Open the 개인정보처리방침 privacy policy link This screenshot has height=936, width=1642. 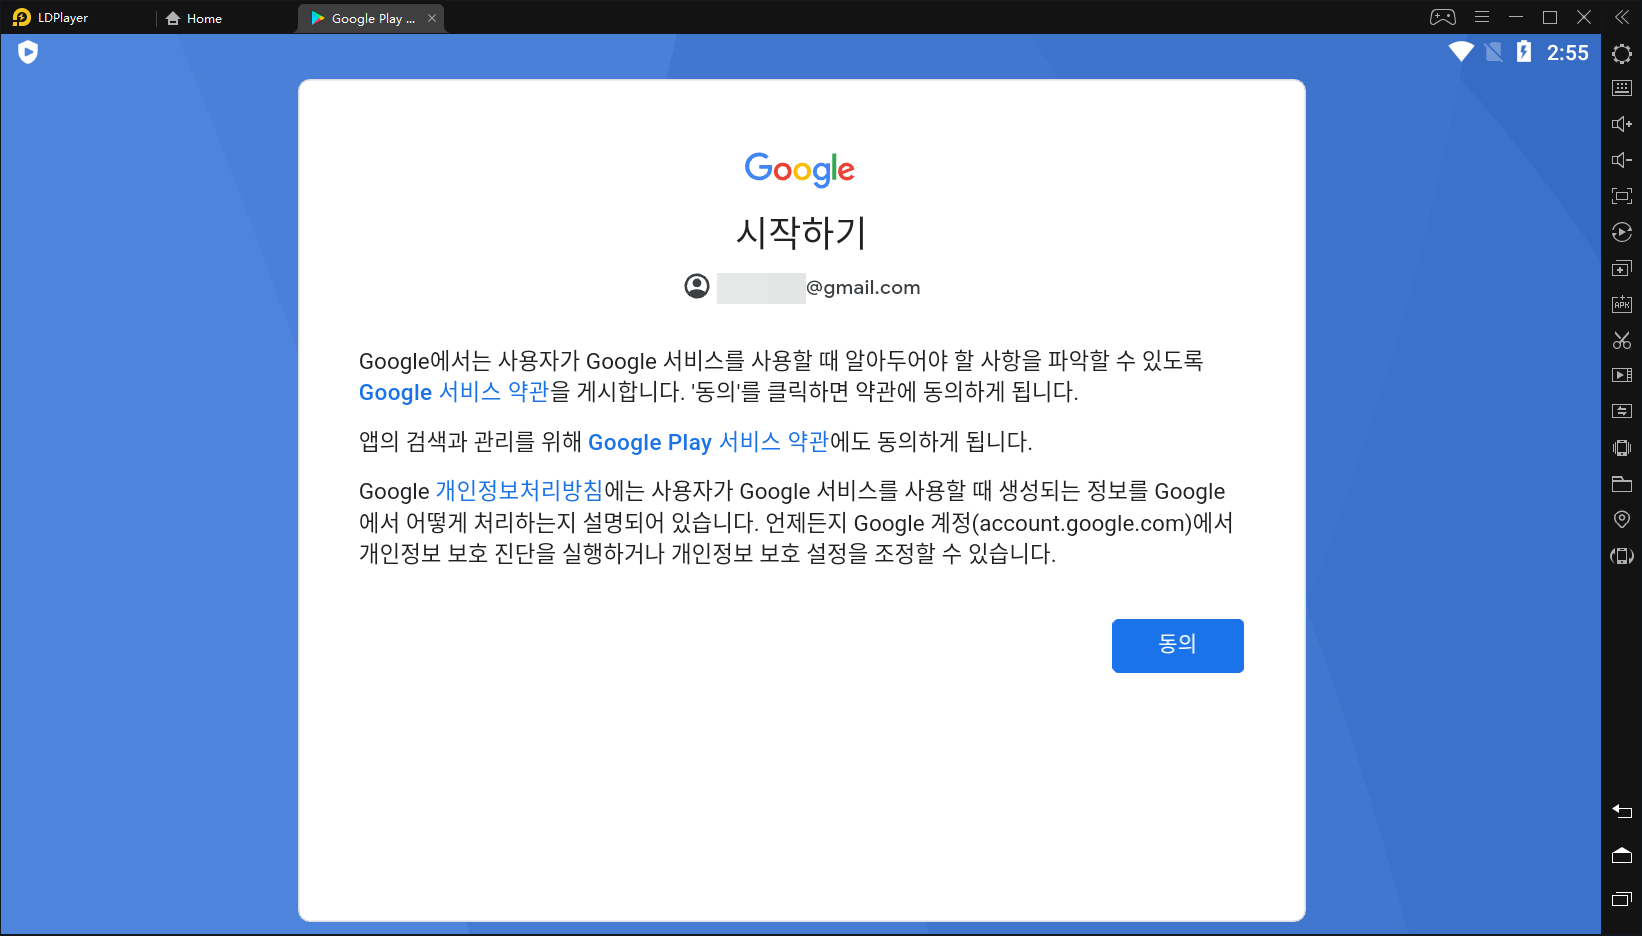[519, 491]
